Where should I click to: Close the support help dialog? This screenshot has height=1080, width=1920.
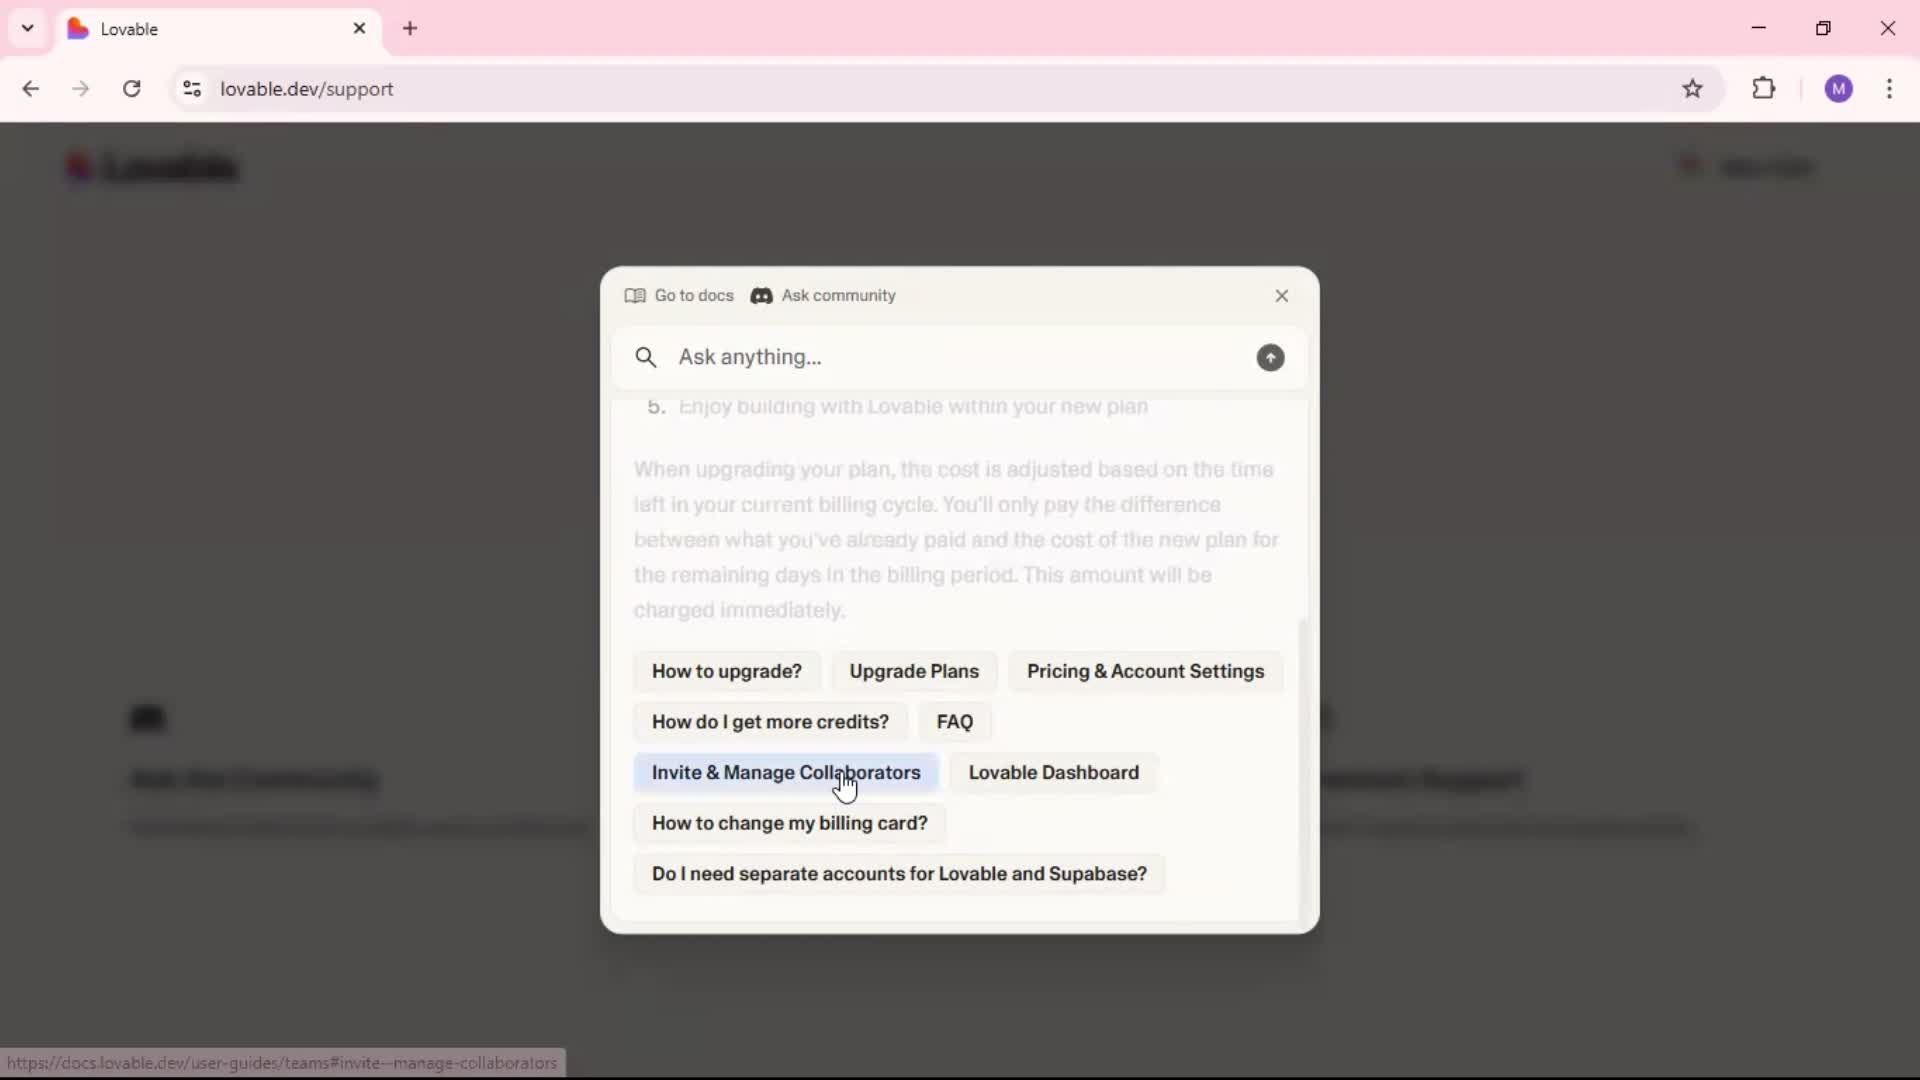[1281, 296]
